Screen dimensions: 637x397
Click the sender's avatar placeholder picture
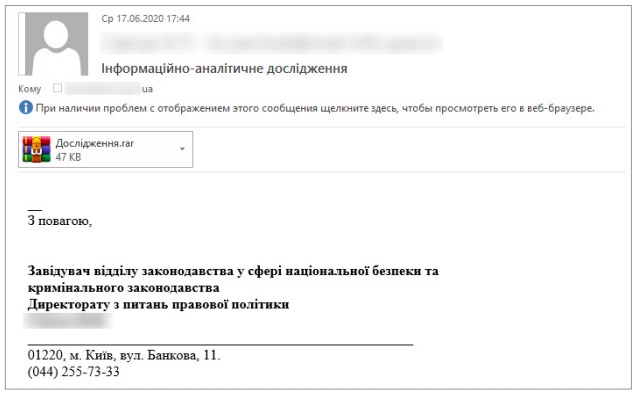(x=53, y=44)
